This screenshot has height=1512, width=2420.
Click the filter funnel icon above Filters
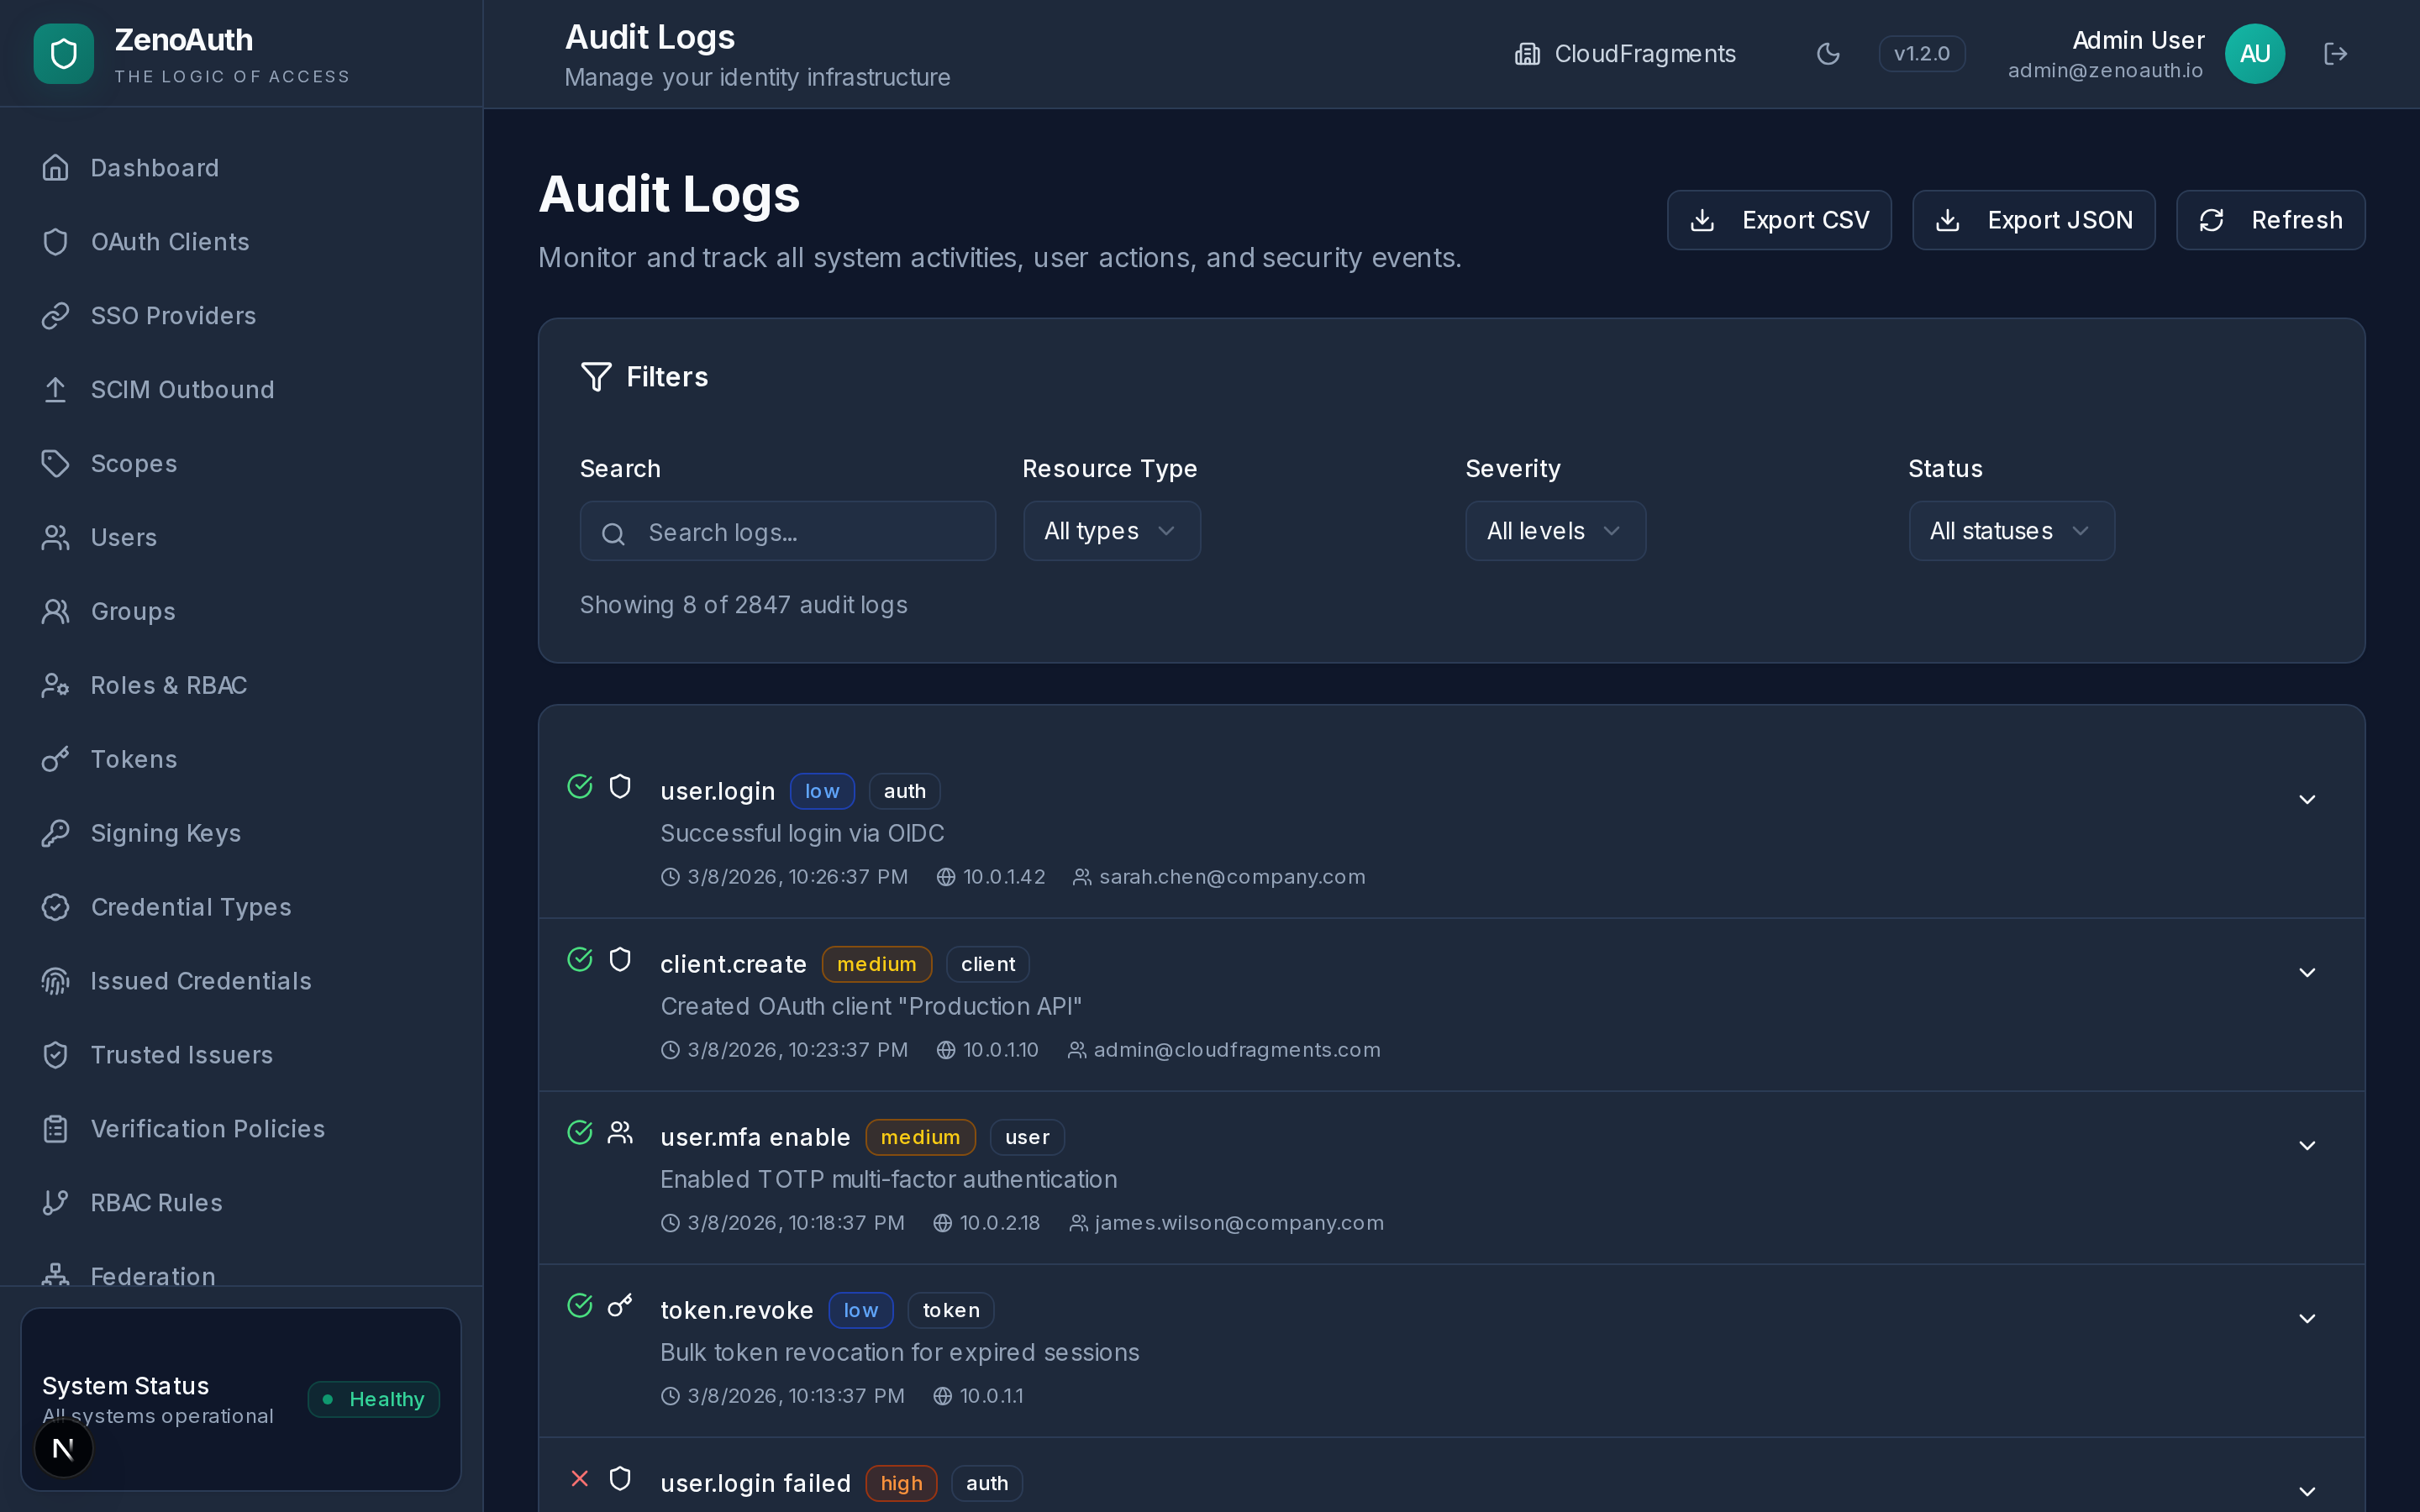(x=596, y=376)
